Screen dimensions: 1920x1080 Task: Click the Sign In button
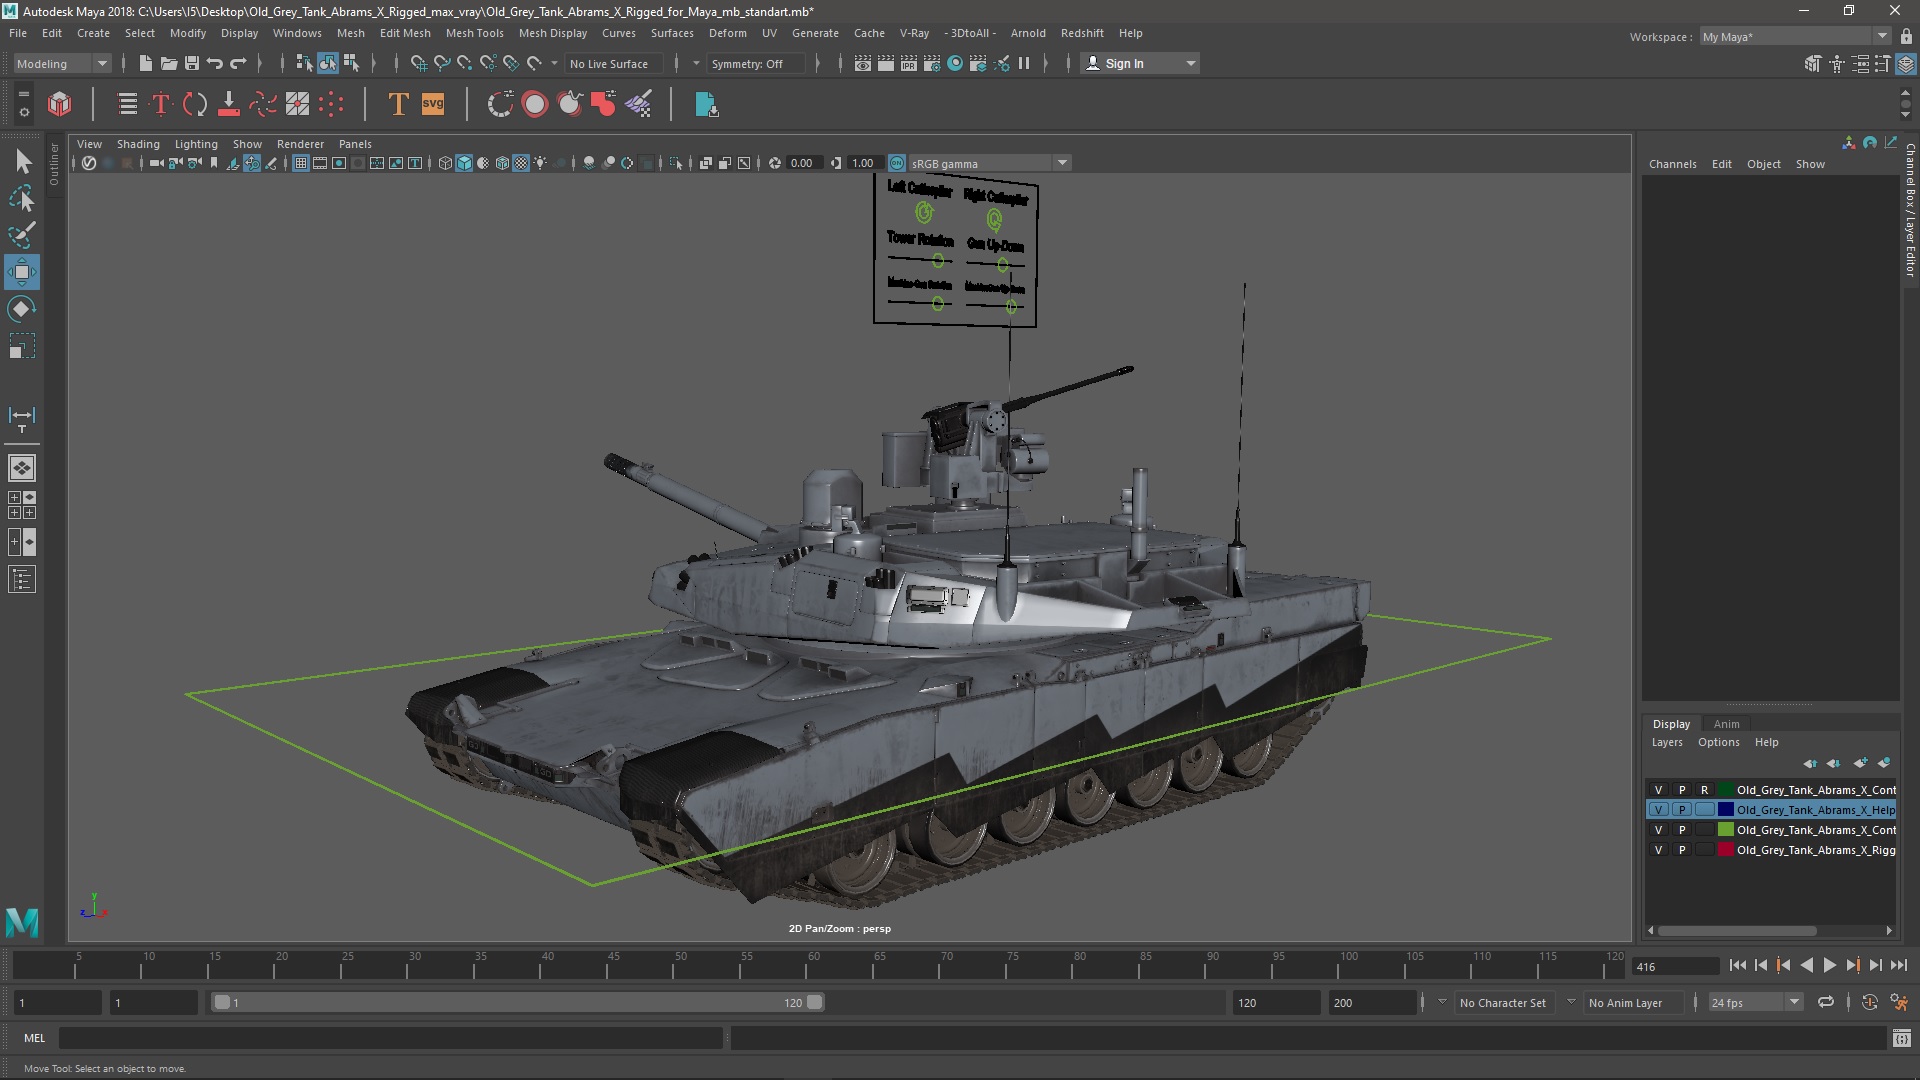[x=1125, y=63]
